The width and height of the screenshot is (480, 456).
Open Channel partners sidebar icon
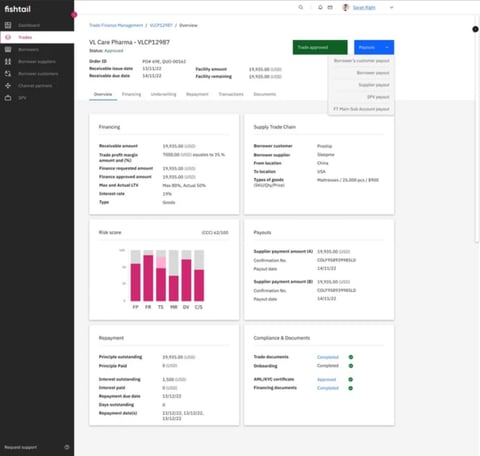click(x=8, y=86)
